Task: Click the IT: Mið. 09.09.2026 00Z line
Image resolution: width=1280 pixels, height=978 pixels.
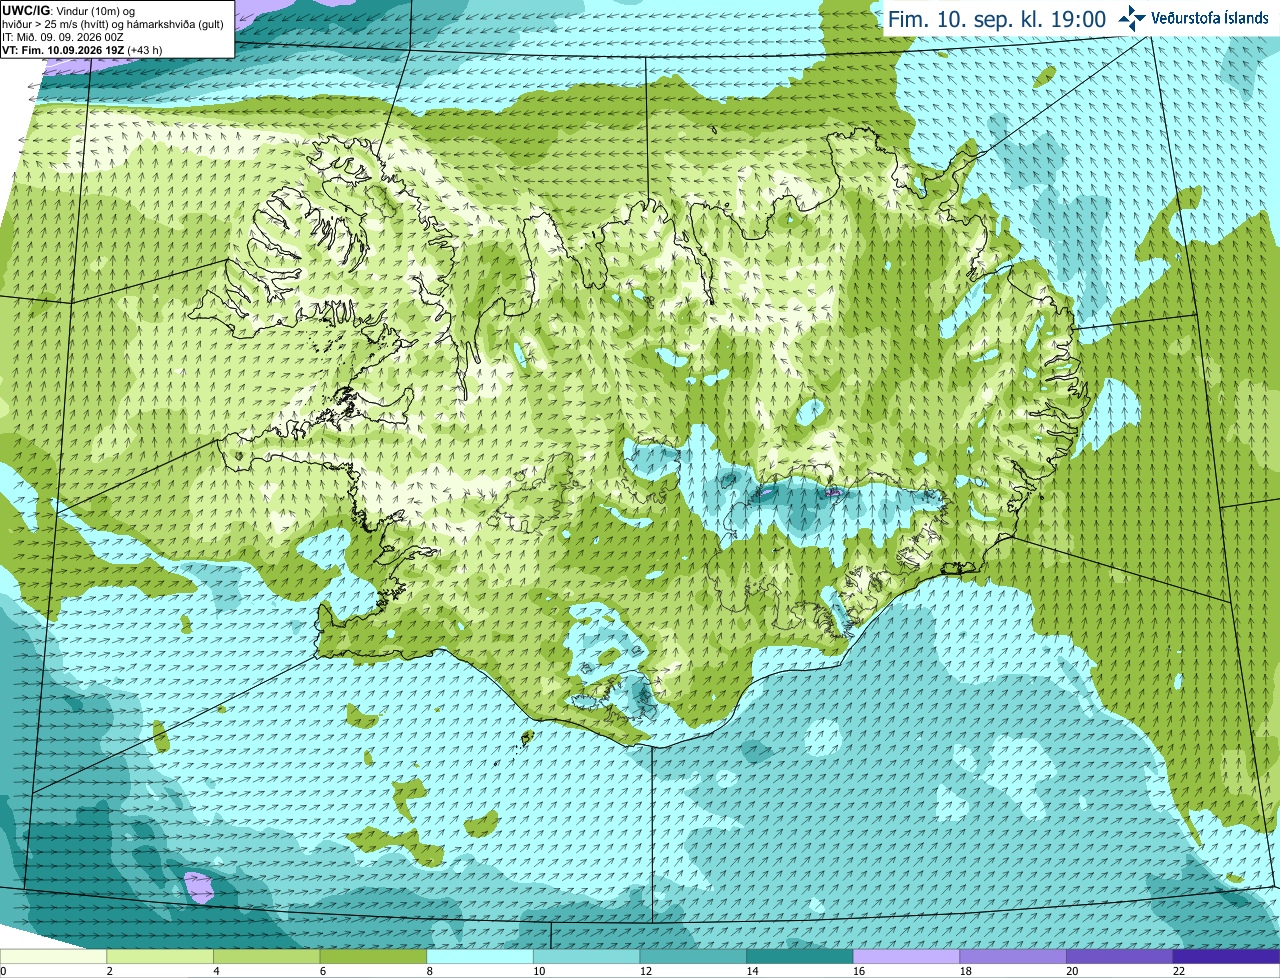Action: (x=63, y=37)
